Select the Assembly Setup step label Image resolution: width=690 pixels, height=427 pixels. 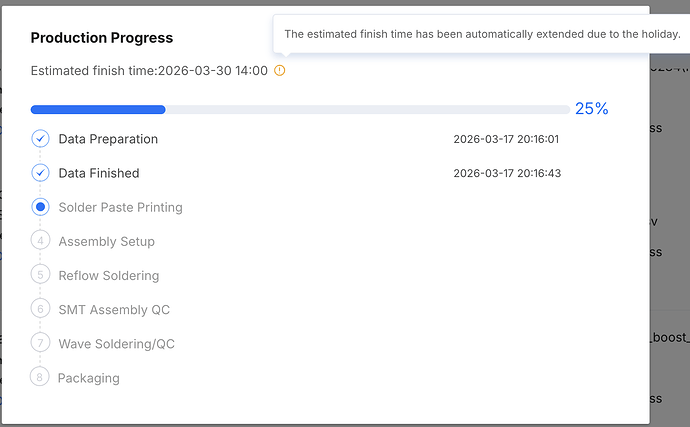[106, 241]
